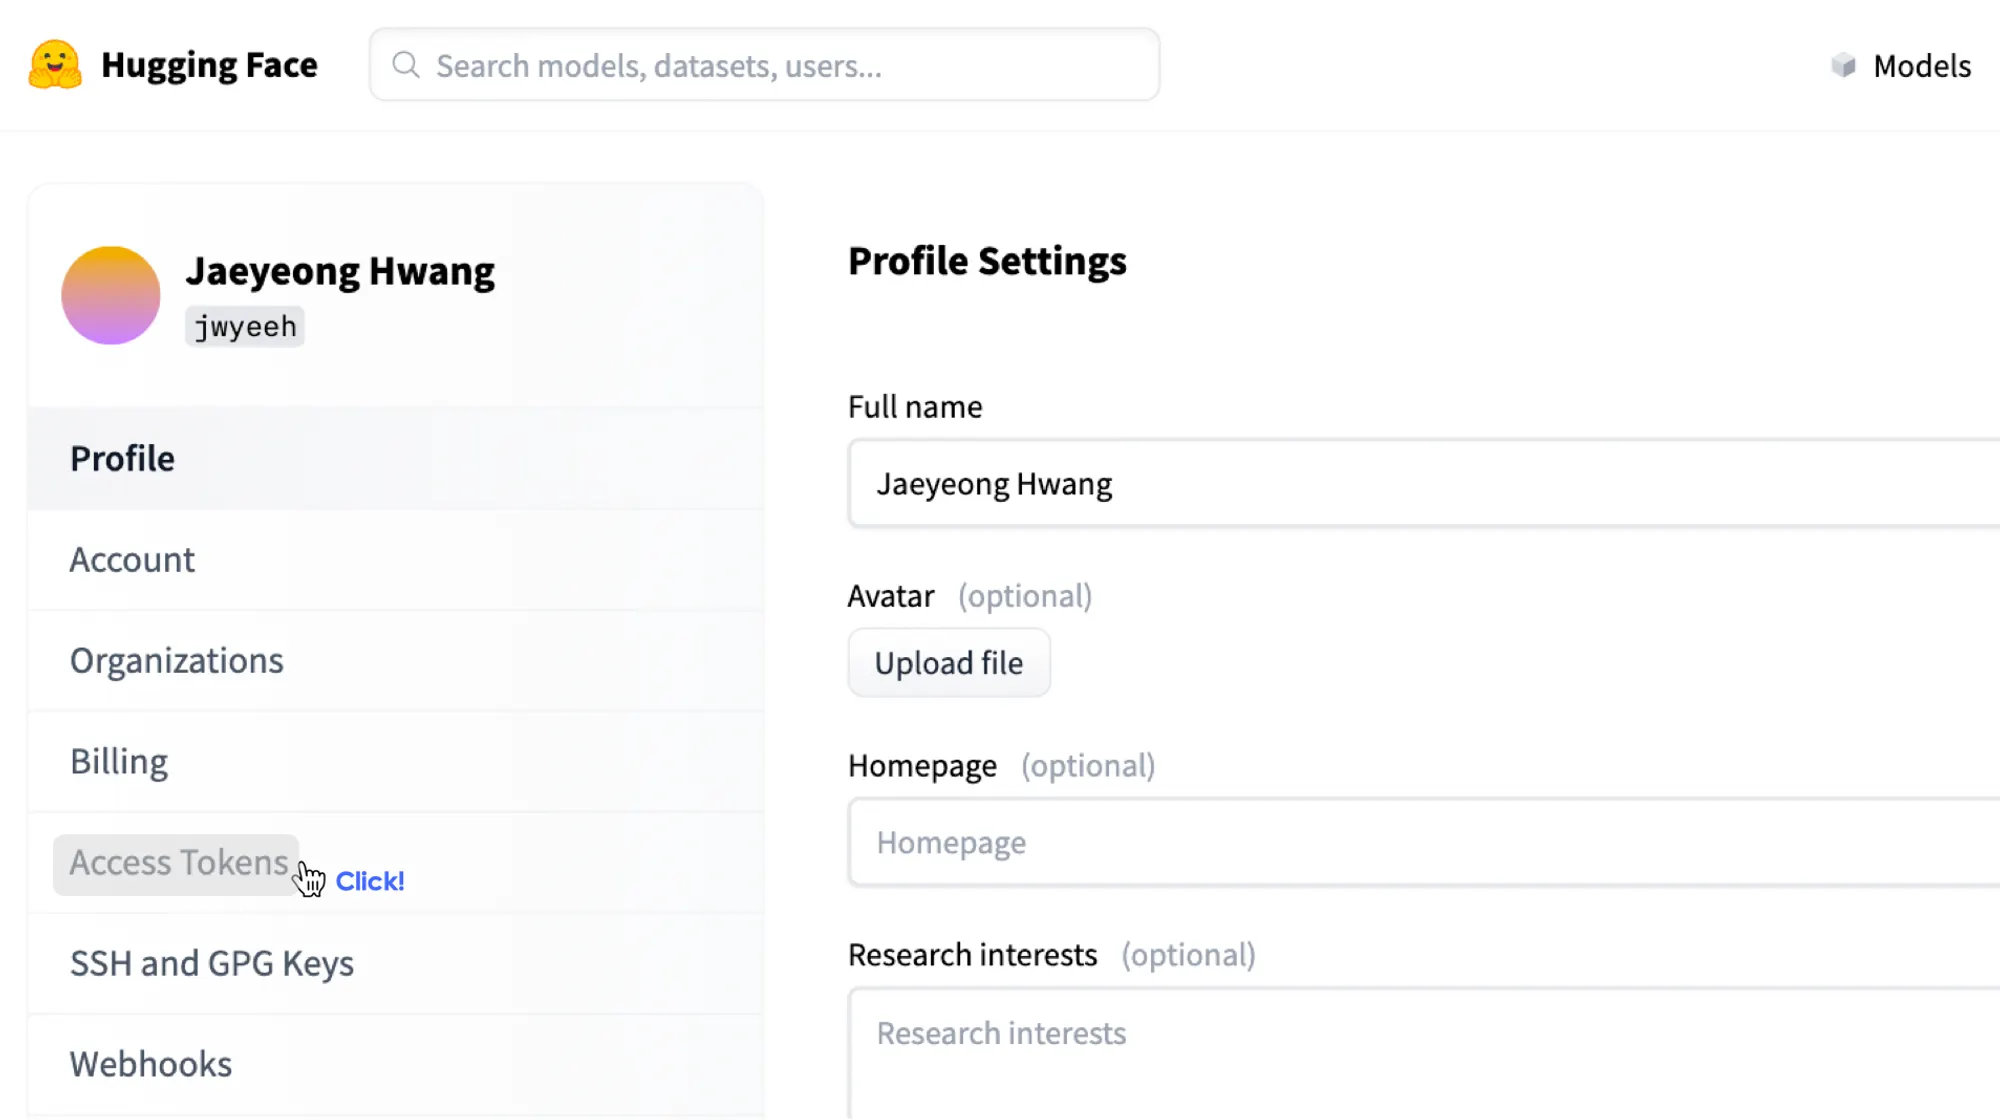Open the Webhooks settings section
Viewport: 2000px width, 1120px height.
[x=150, y=1065]
